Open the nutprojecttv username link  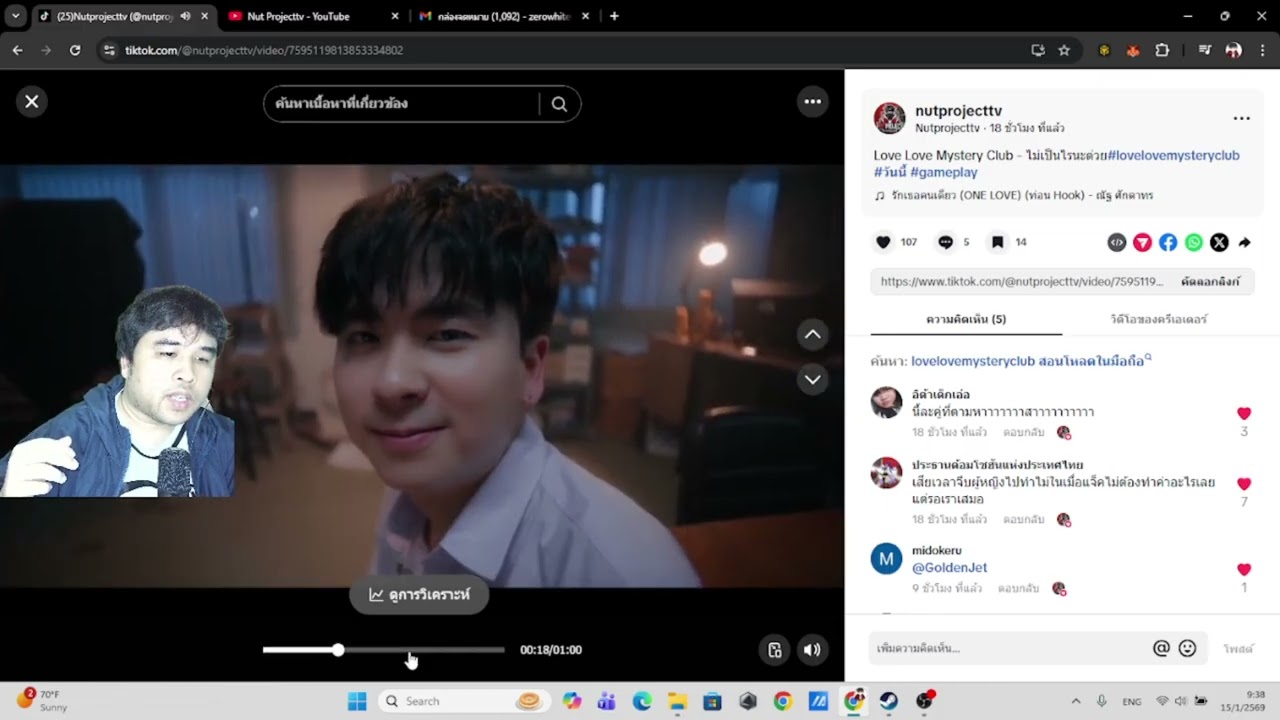pyautogui.click(x=958, y=111)
